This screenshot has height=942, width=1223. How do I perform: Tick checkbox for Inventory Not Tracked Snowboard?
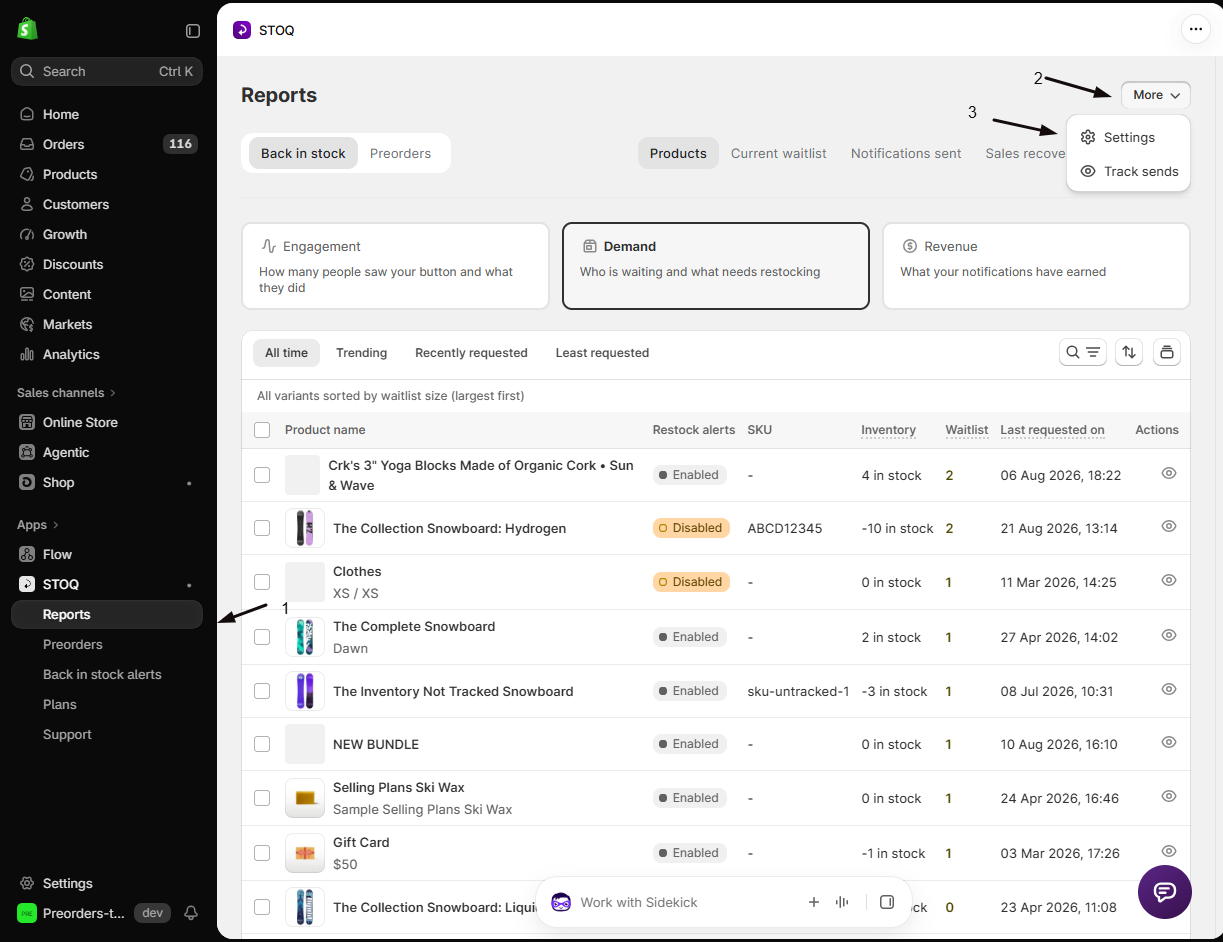(x=262, y=691)
